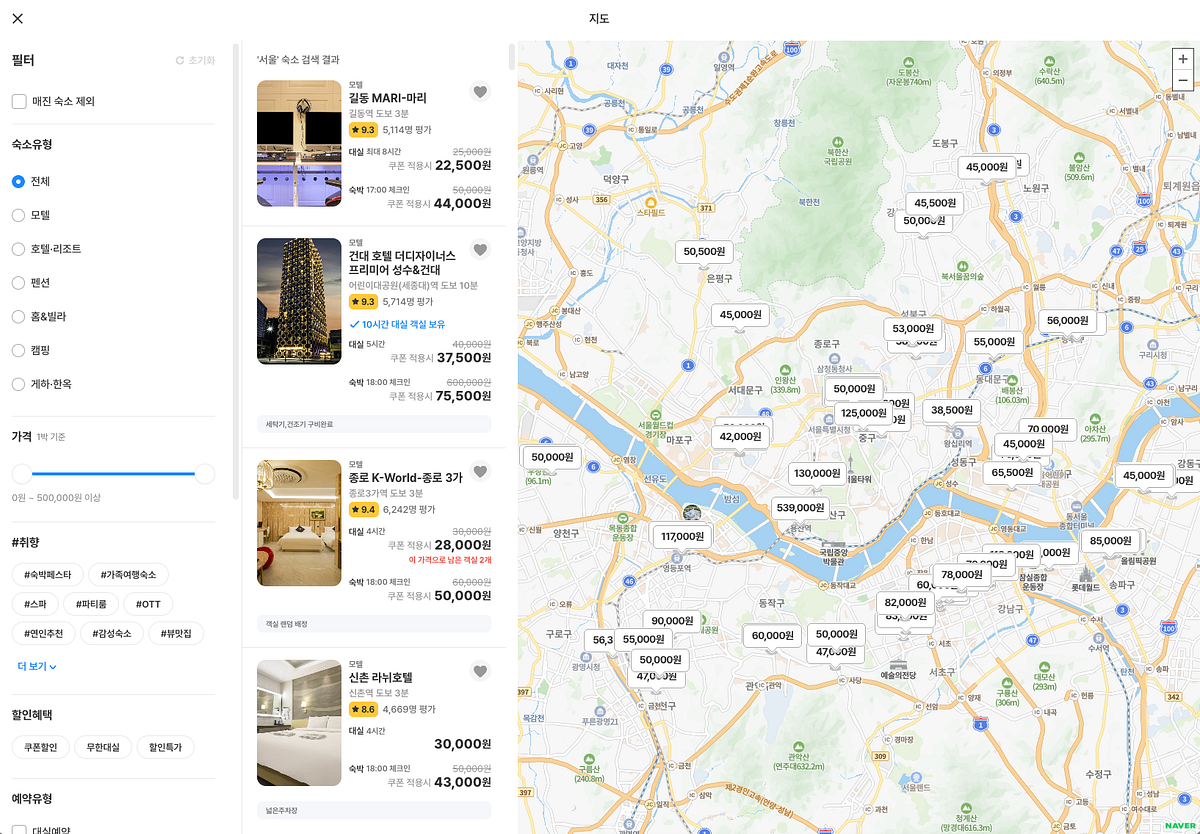1200x834 pixels.
Task: Select the #스파 preference tag
Action: 35,604
